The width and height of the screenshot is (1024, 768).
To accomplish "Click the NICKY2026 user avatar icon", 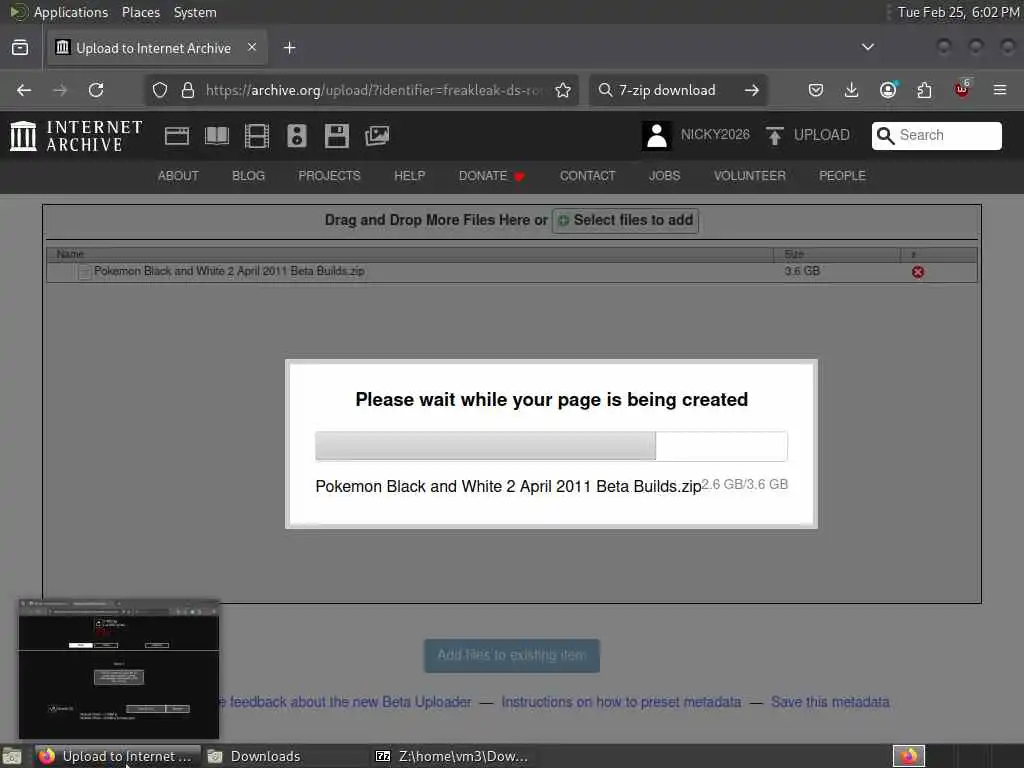I will coord(656,136).
